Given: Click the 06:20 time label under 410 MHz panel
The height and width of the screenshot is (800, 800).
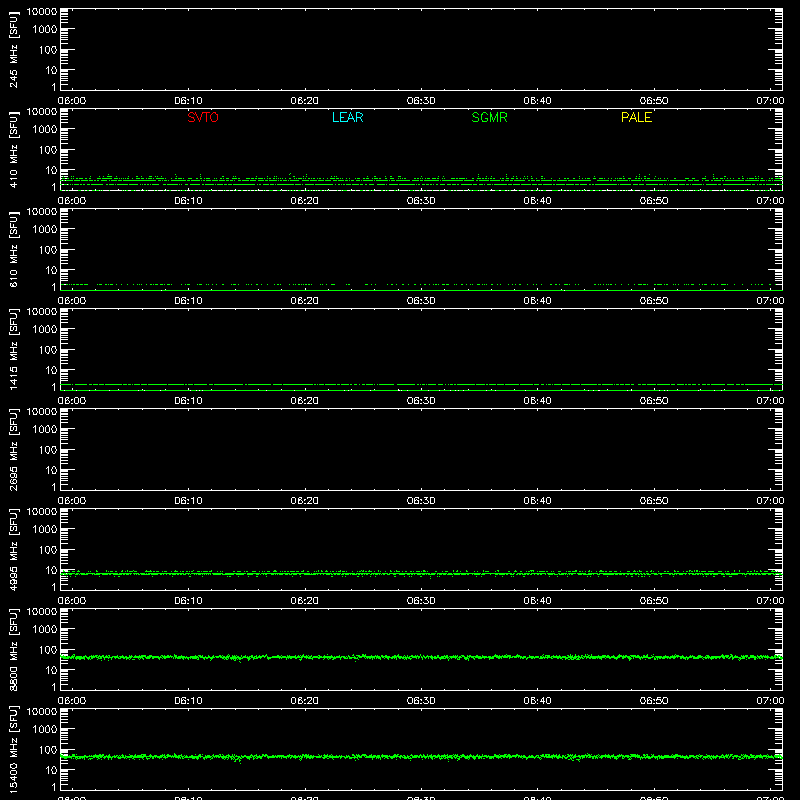Looking at the screenshot, I should [305, 201].
